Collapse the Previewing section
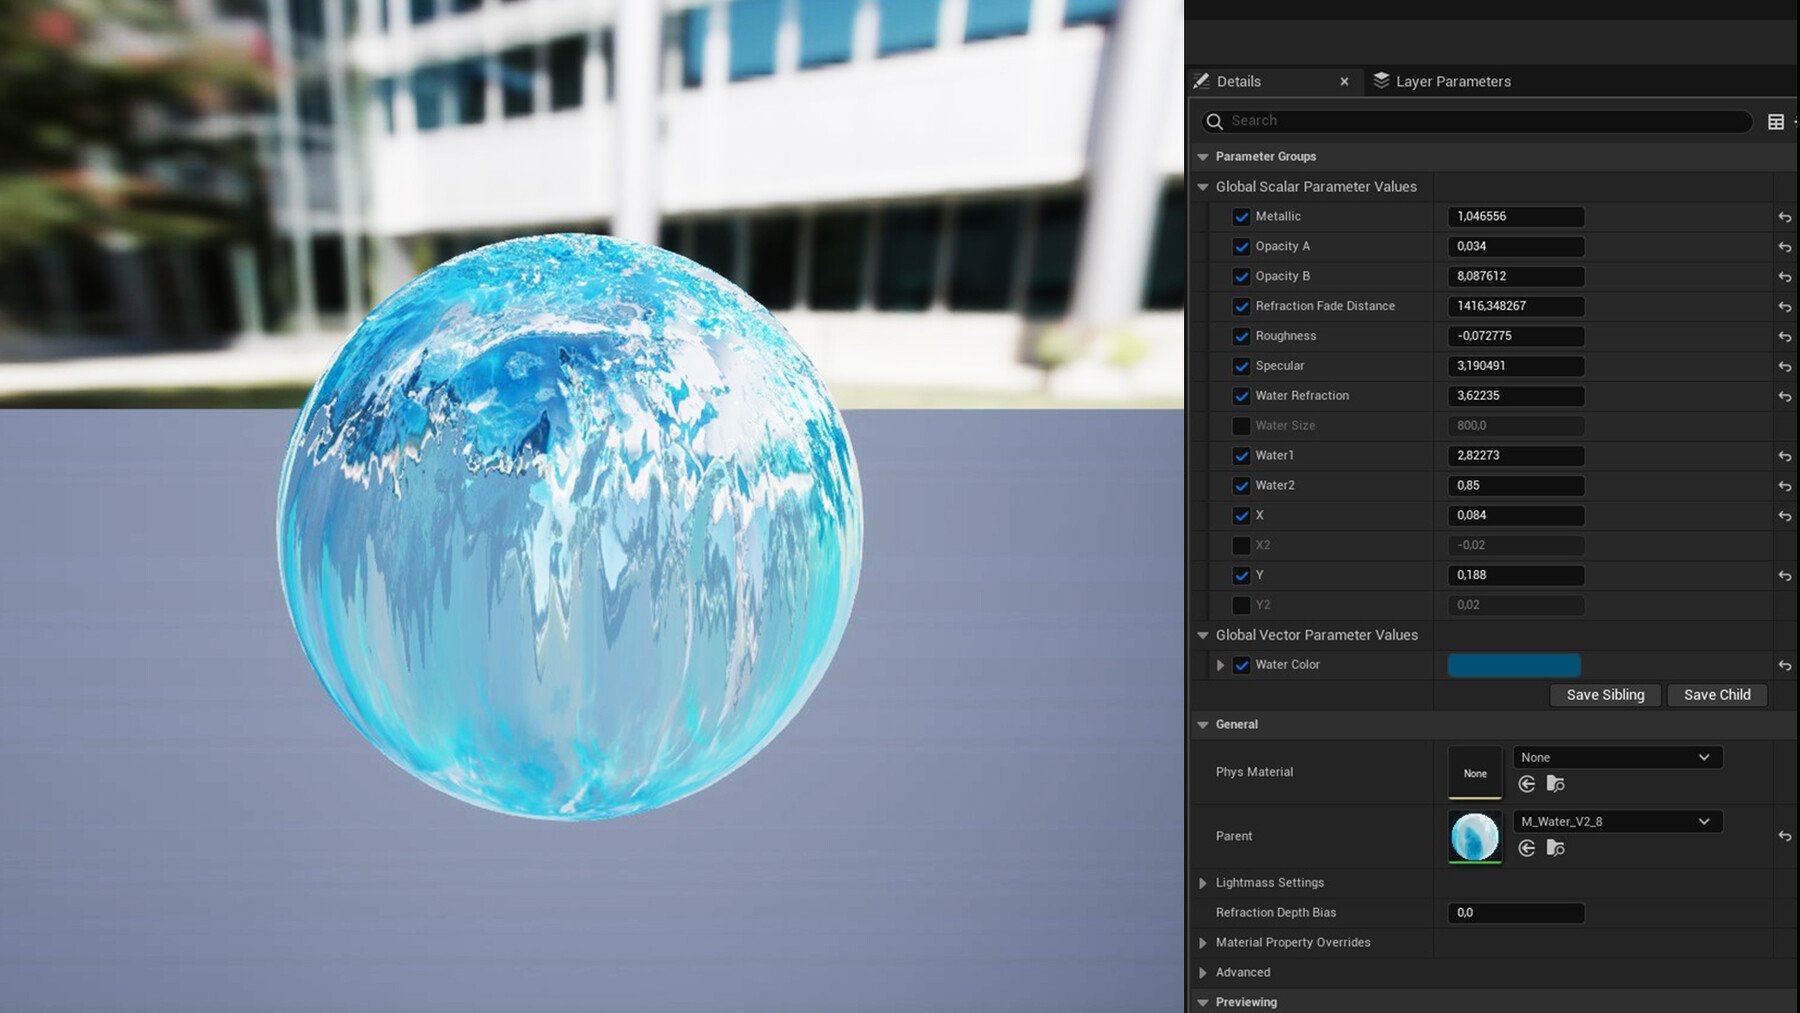The height and width of the screenshot is (1013, 1800). pos(1203,1002)
